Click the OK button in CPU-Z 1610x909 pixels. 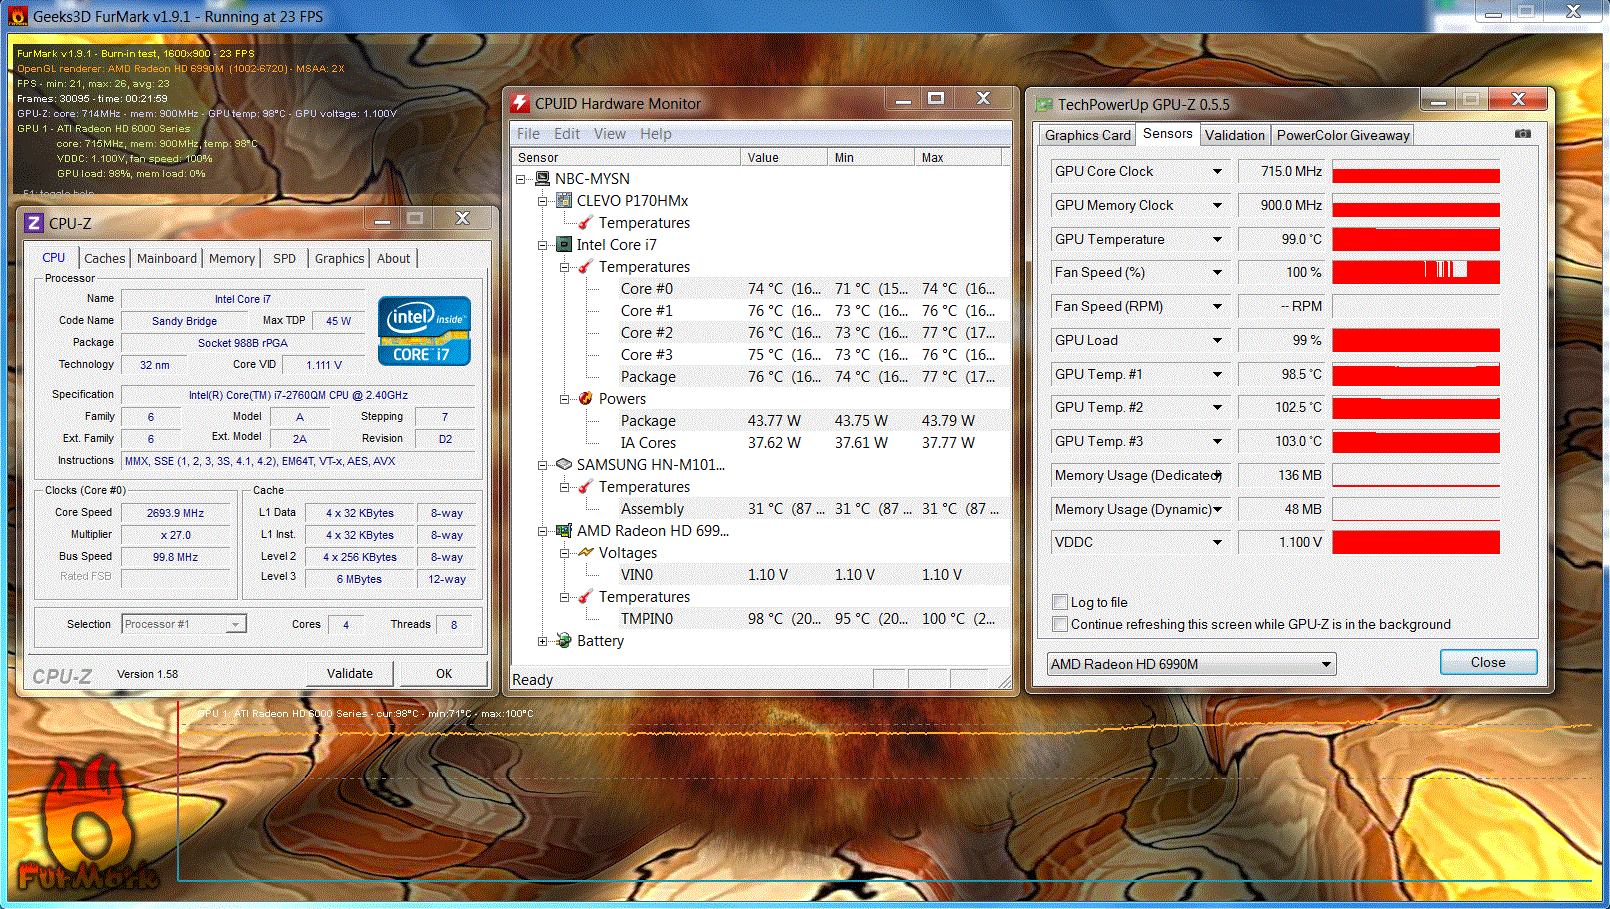tap(444, 674)
